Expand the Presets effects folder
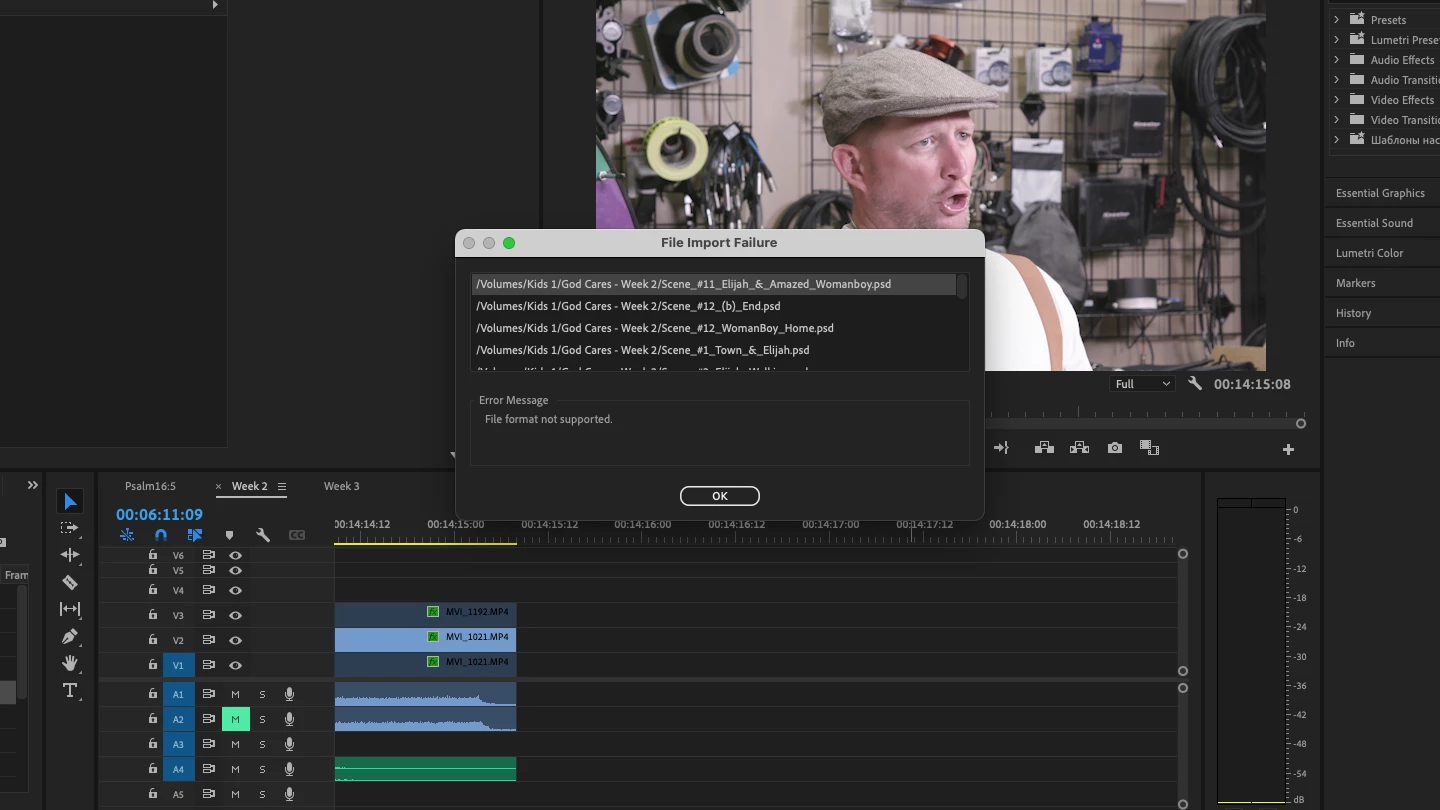The width and height of the screenshot is (1440, 810). [1337, 19]
